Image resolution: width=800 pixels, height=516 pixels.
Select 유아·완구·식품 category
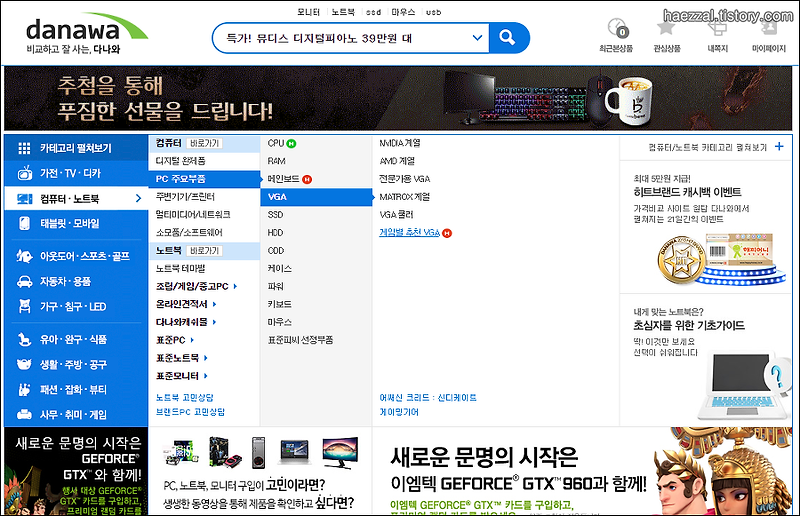point(76,339)
